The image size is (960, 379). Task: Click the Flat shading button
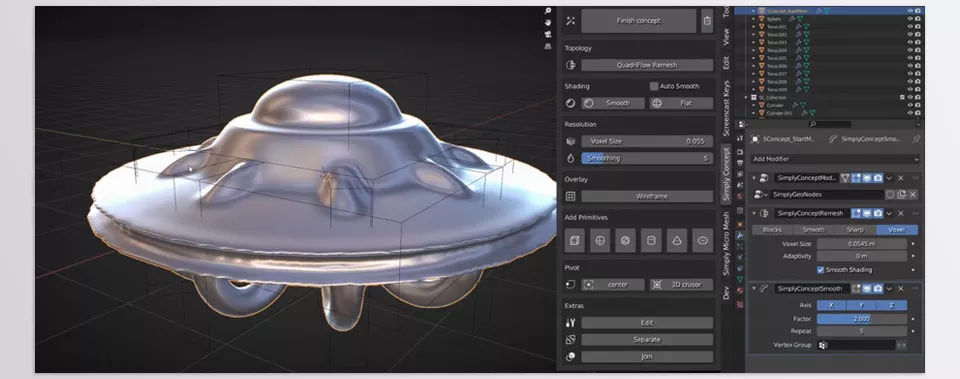(681, 103)
